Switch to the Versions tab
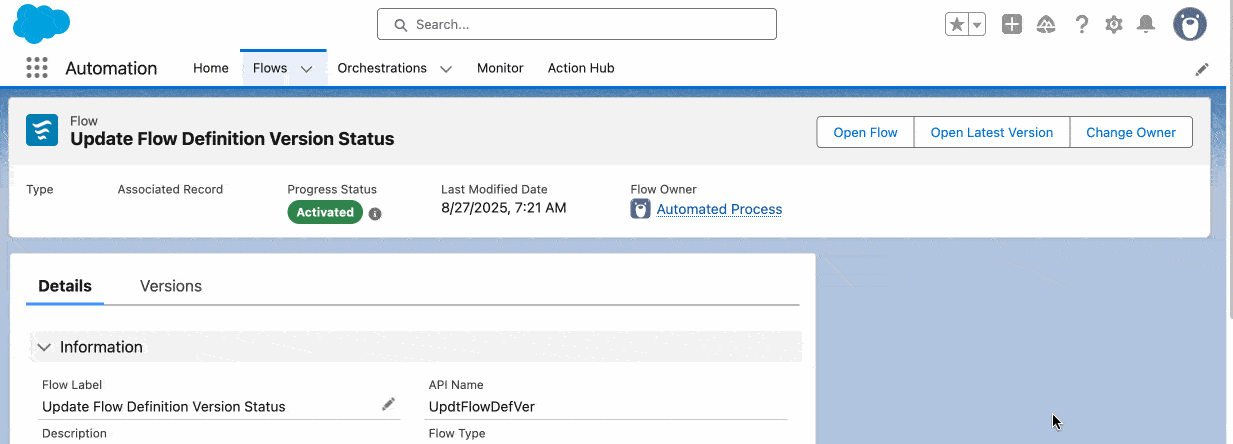Image resolution: width=1233 pixels, height=444 pixels. 171,286
